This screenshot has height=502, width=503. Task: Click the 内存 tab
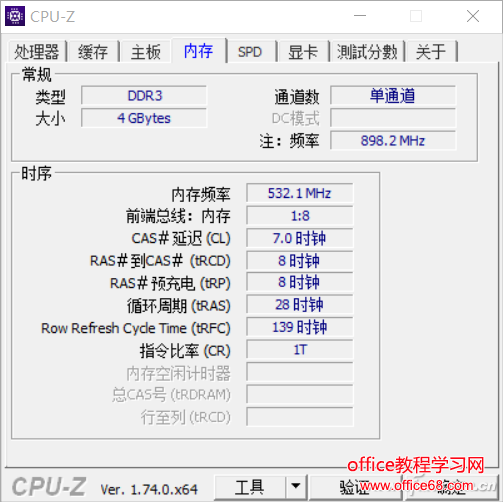point(199,51)
